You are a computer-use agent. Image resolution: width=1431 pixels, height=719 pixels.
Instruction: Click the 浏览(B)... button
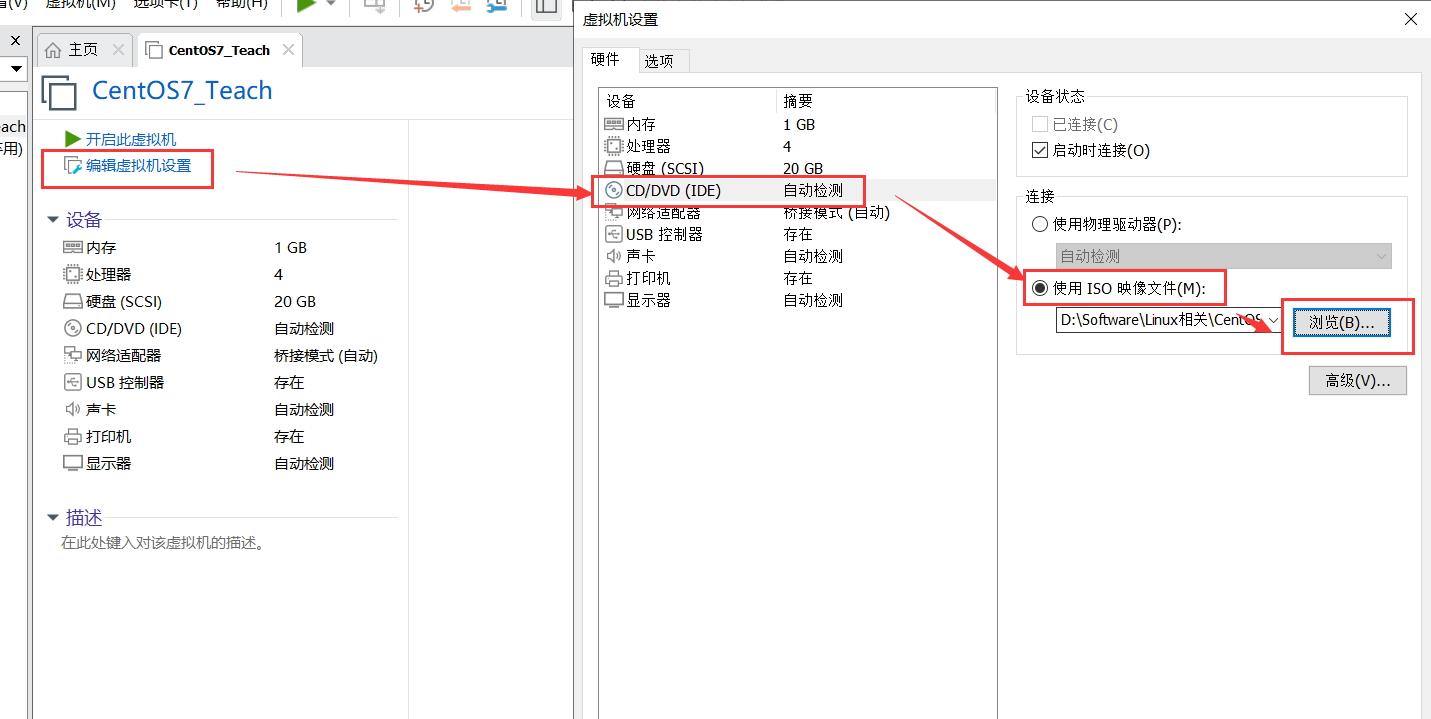1341,322
